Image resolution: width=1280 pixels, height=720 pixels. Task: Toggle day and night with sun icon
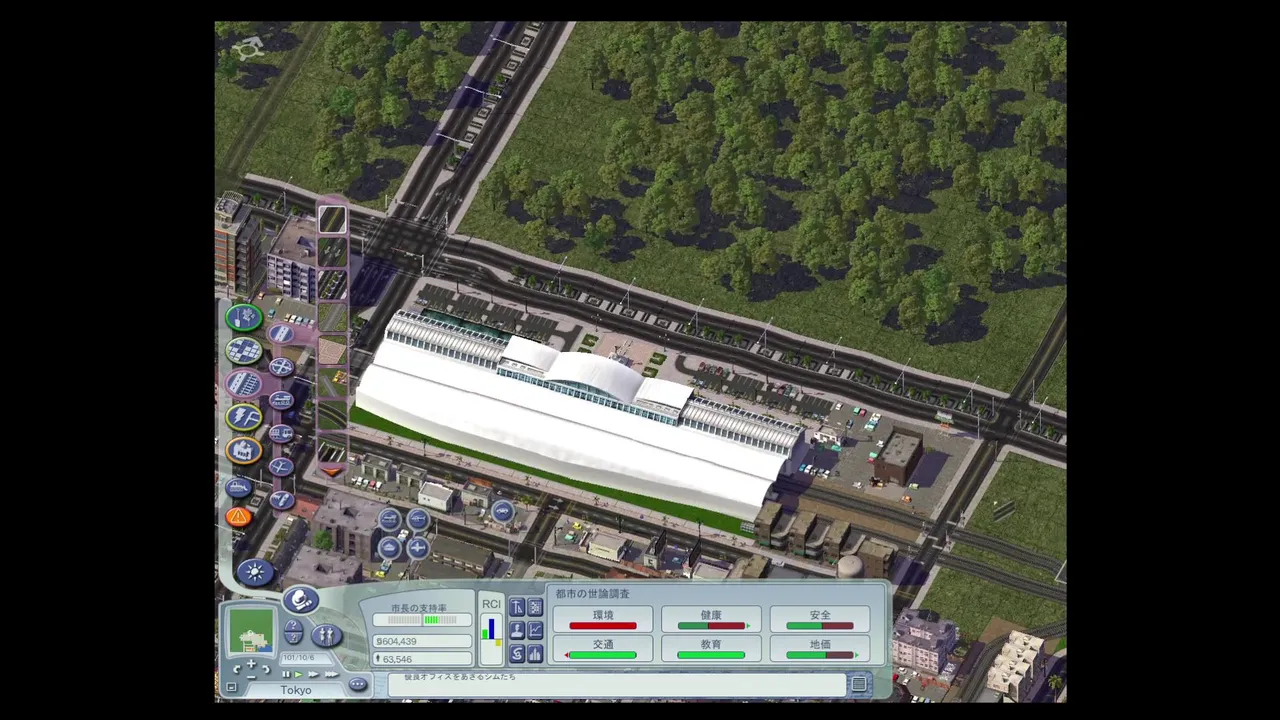click(254, 572)
